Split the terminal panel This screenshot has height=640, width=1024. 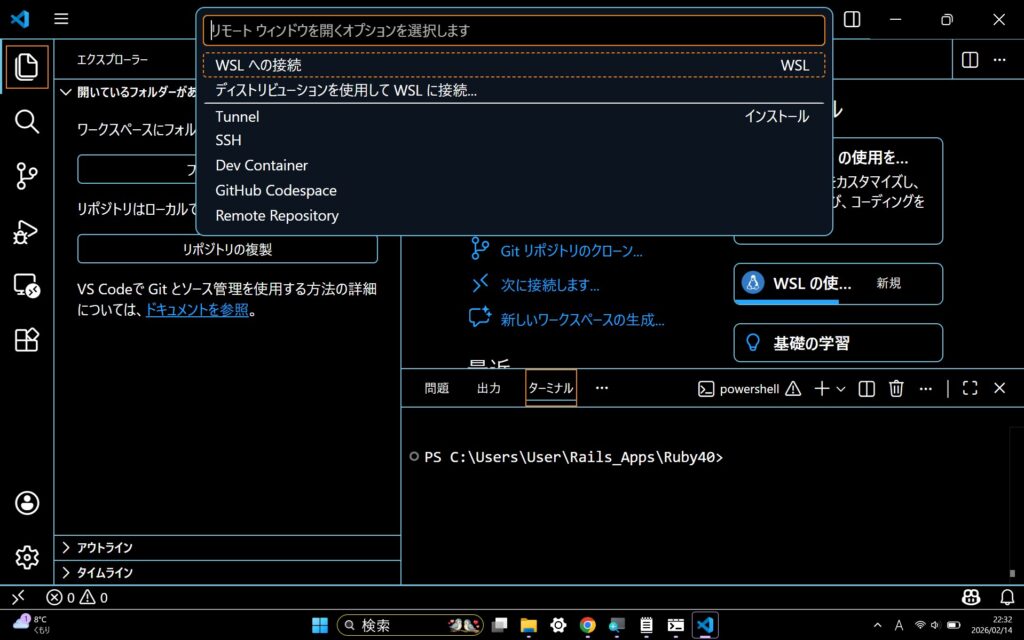tap(867, 388)
